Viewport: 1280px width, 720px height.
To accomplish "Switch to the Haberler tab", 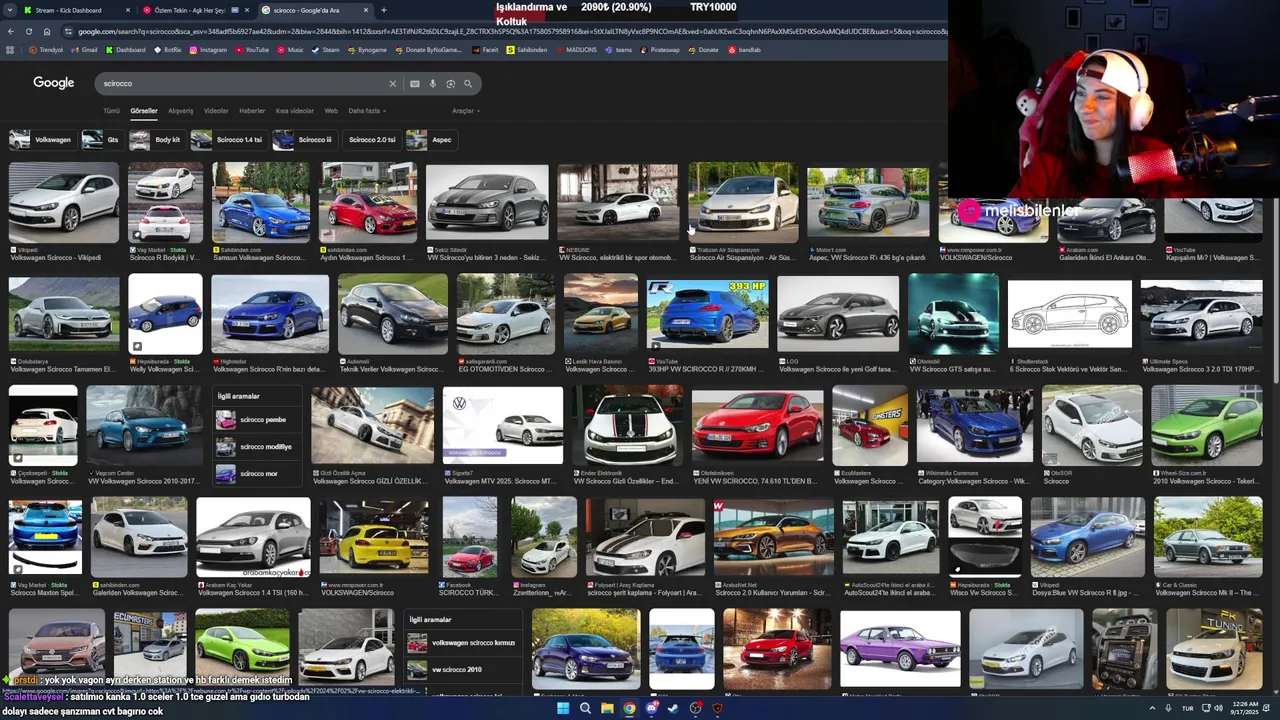I will pyautogui.click(x=252, y=111).
